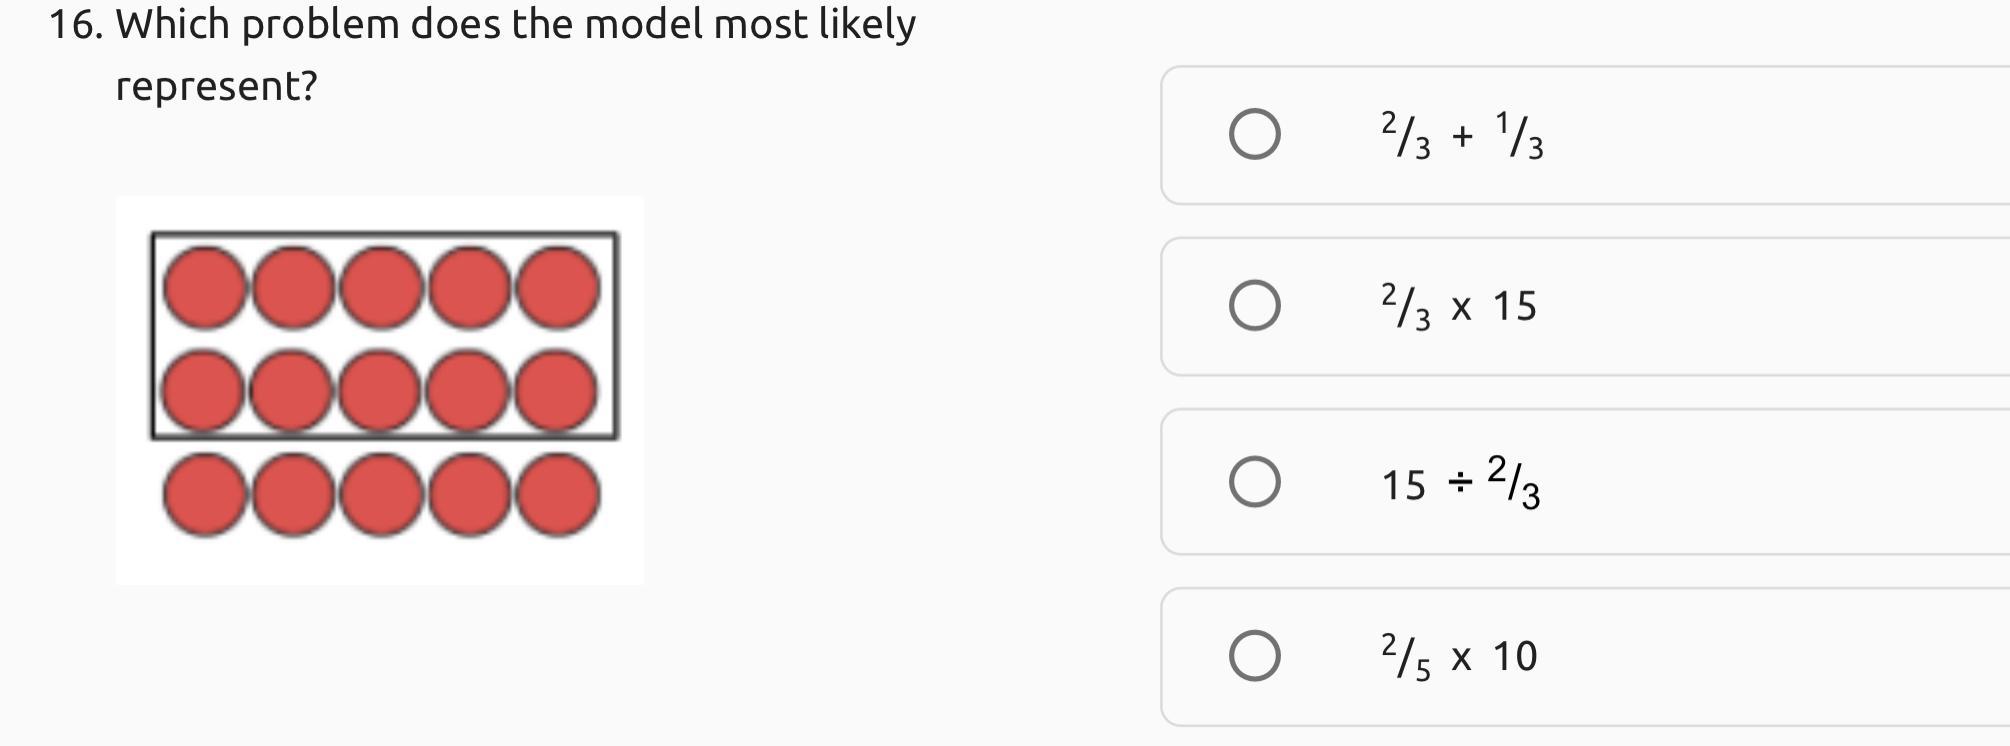Click the middle circle of the top row

tap(381, 287)
